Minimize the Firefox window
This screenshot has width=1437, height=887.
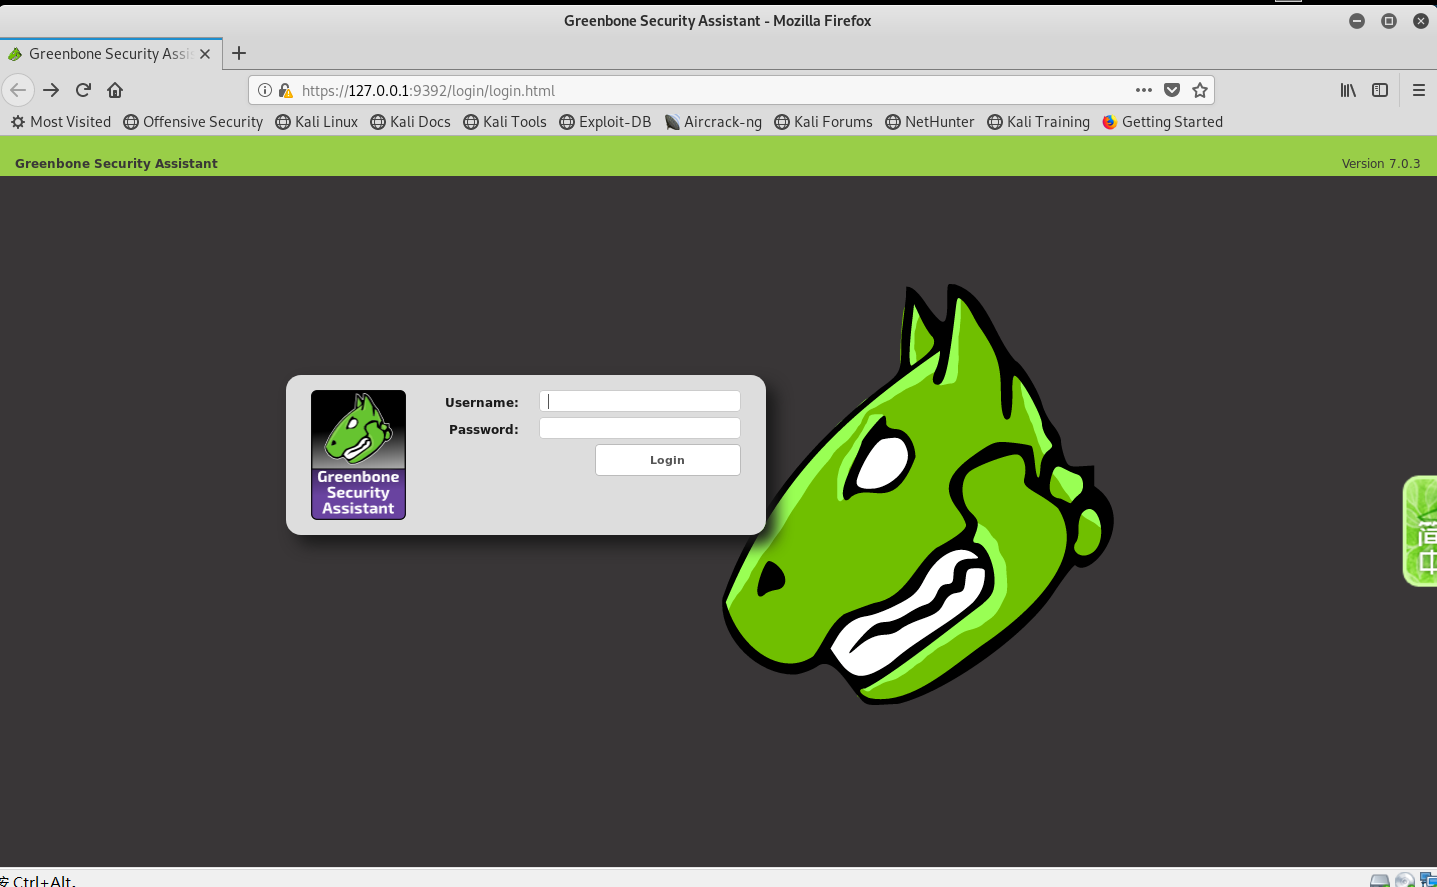[1357, 20]
